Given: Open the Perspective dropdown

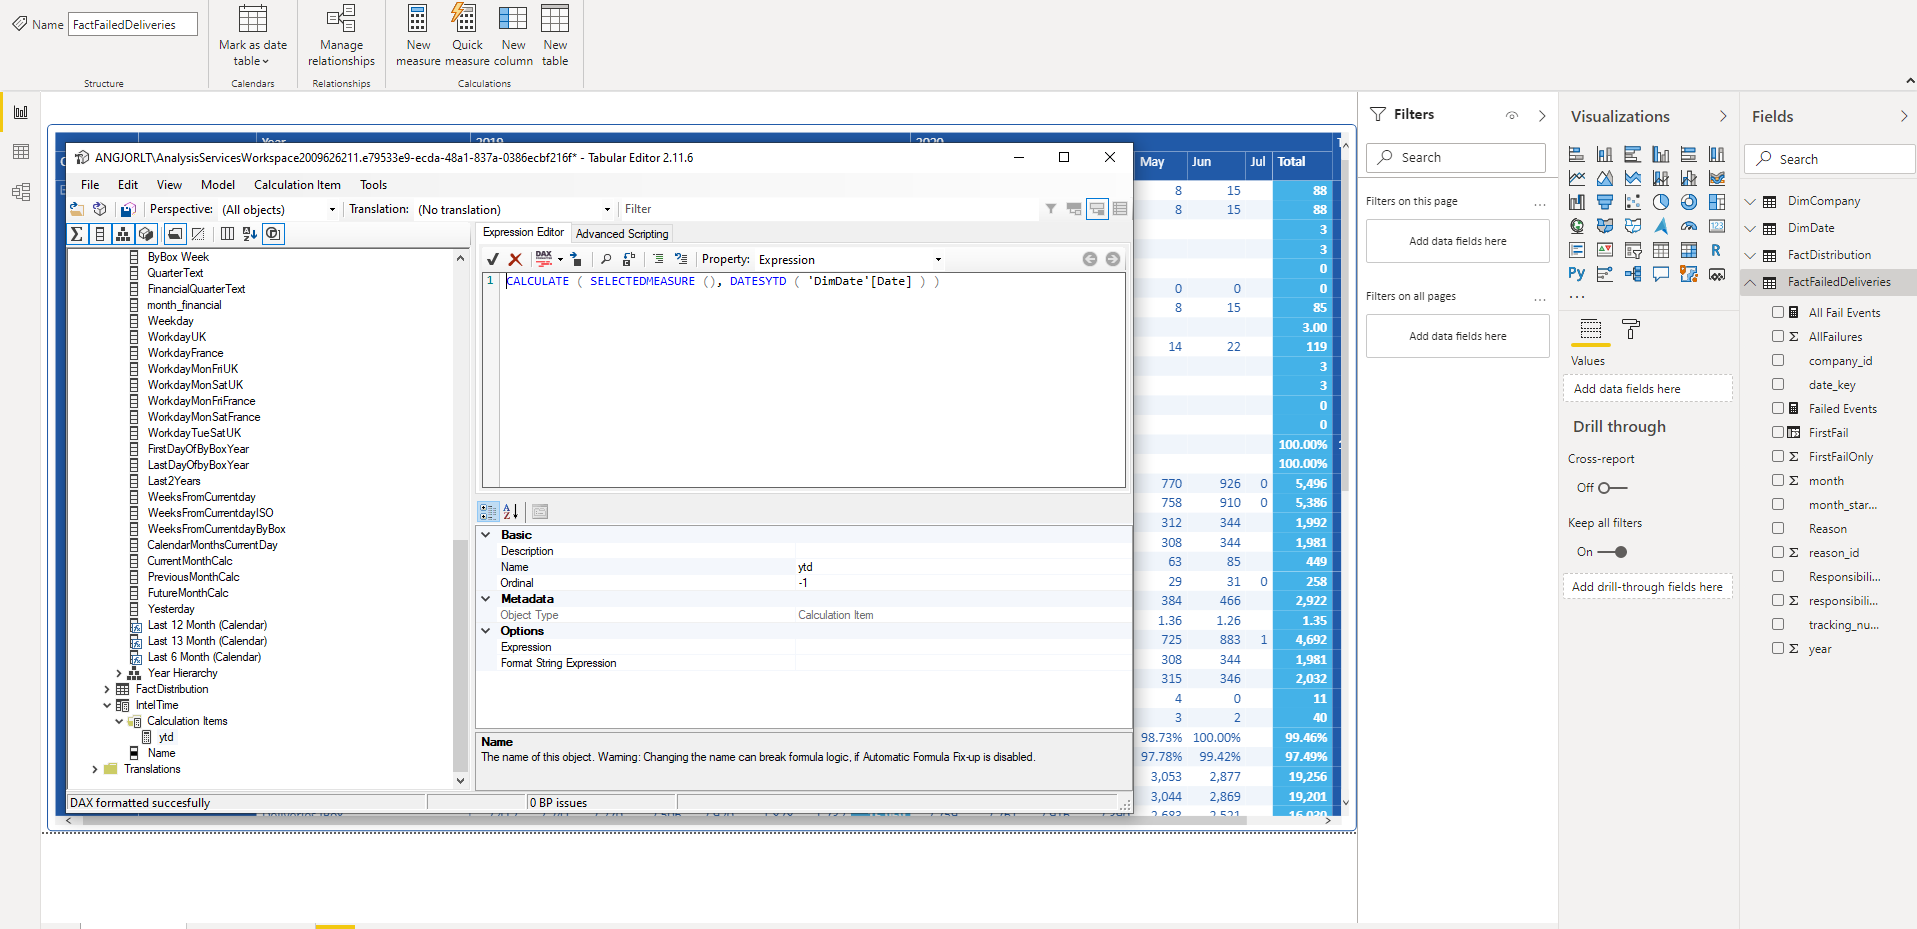Looking at the screenshot, I should [330, 209].
